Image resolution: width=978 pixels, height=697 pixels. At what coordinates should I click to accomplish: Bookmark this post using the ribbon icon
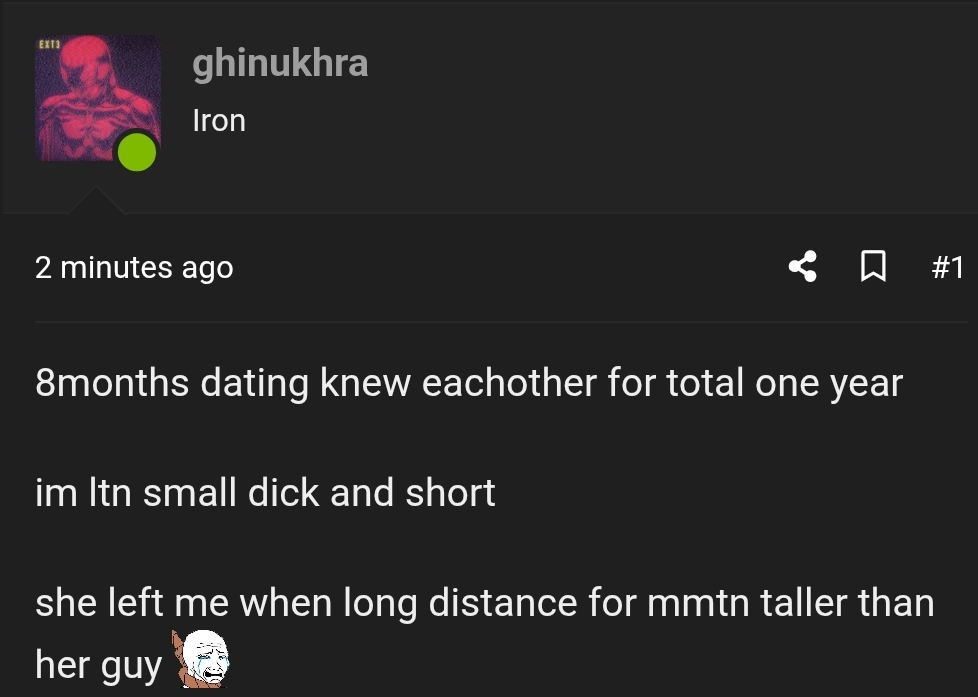873,267
